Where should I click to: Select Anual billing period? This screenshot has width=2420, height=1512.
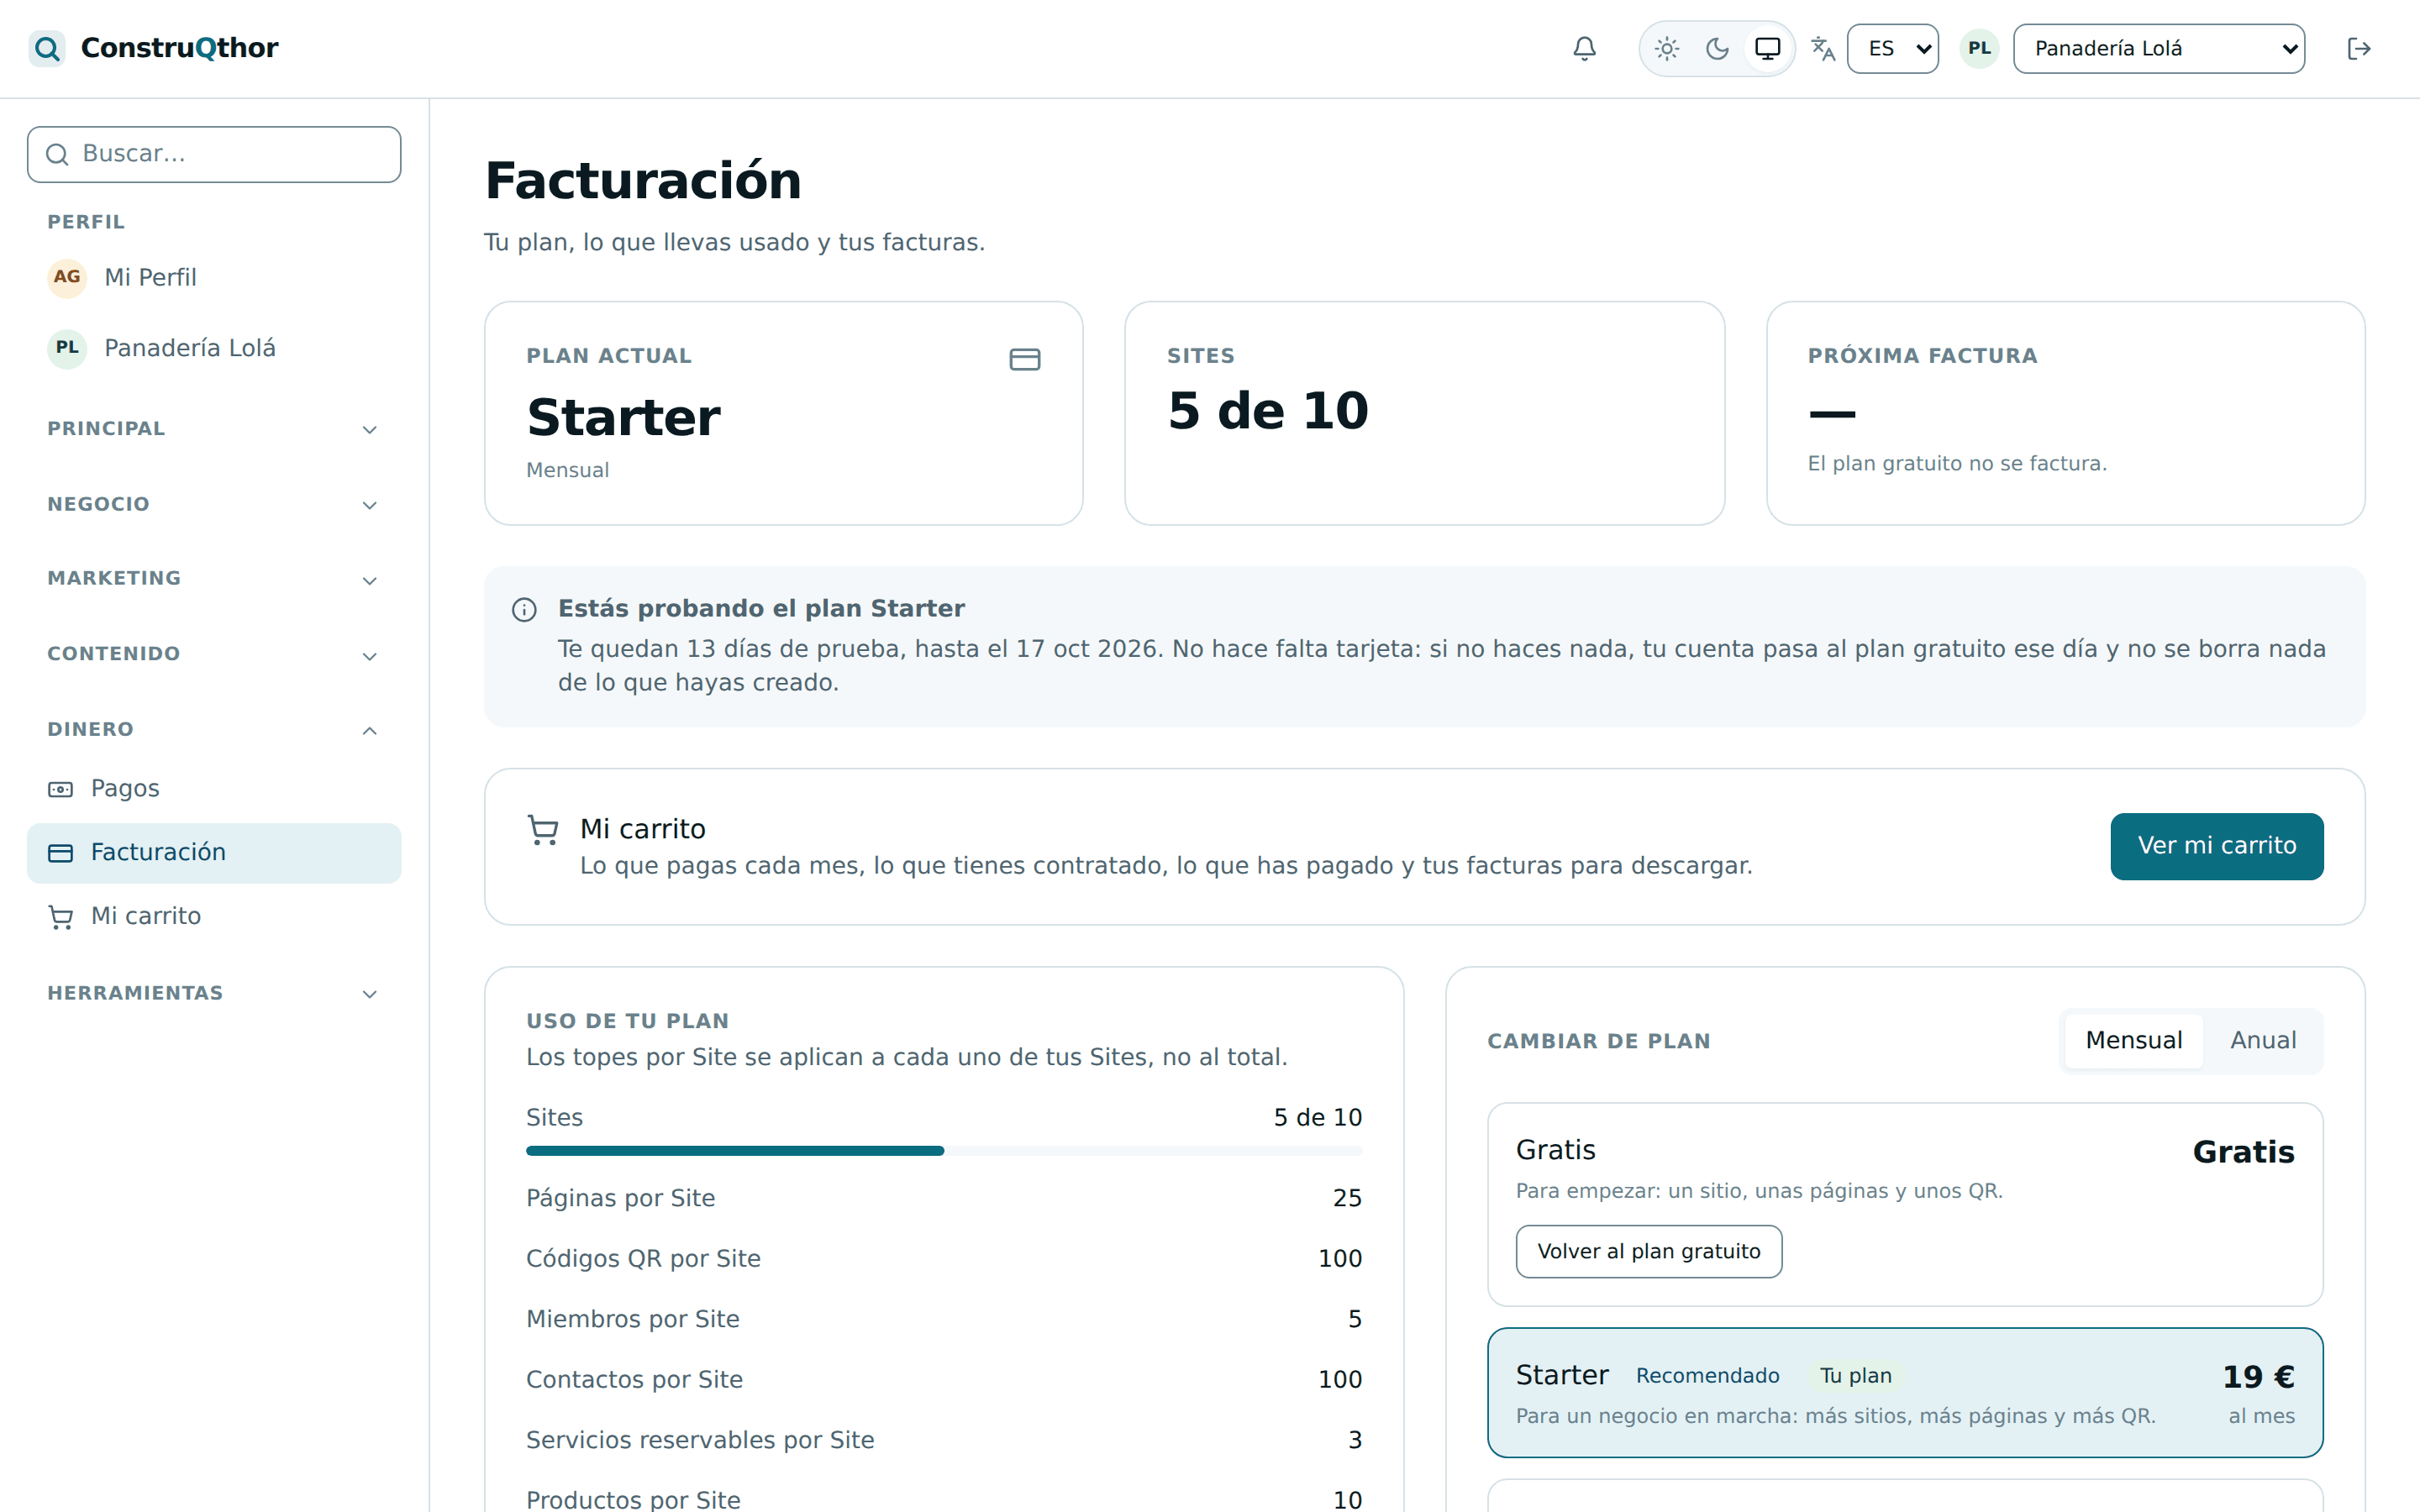point(2262,1040)
